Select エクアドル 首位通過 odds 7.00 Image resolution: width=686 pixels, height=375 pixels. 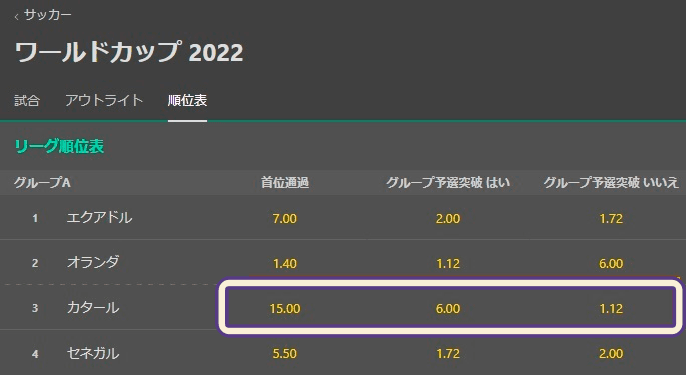pyautogui.click(x=285, y=218)
